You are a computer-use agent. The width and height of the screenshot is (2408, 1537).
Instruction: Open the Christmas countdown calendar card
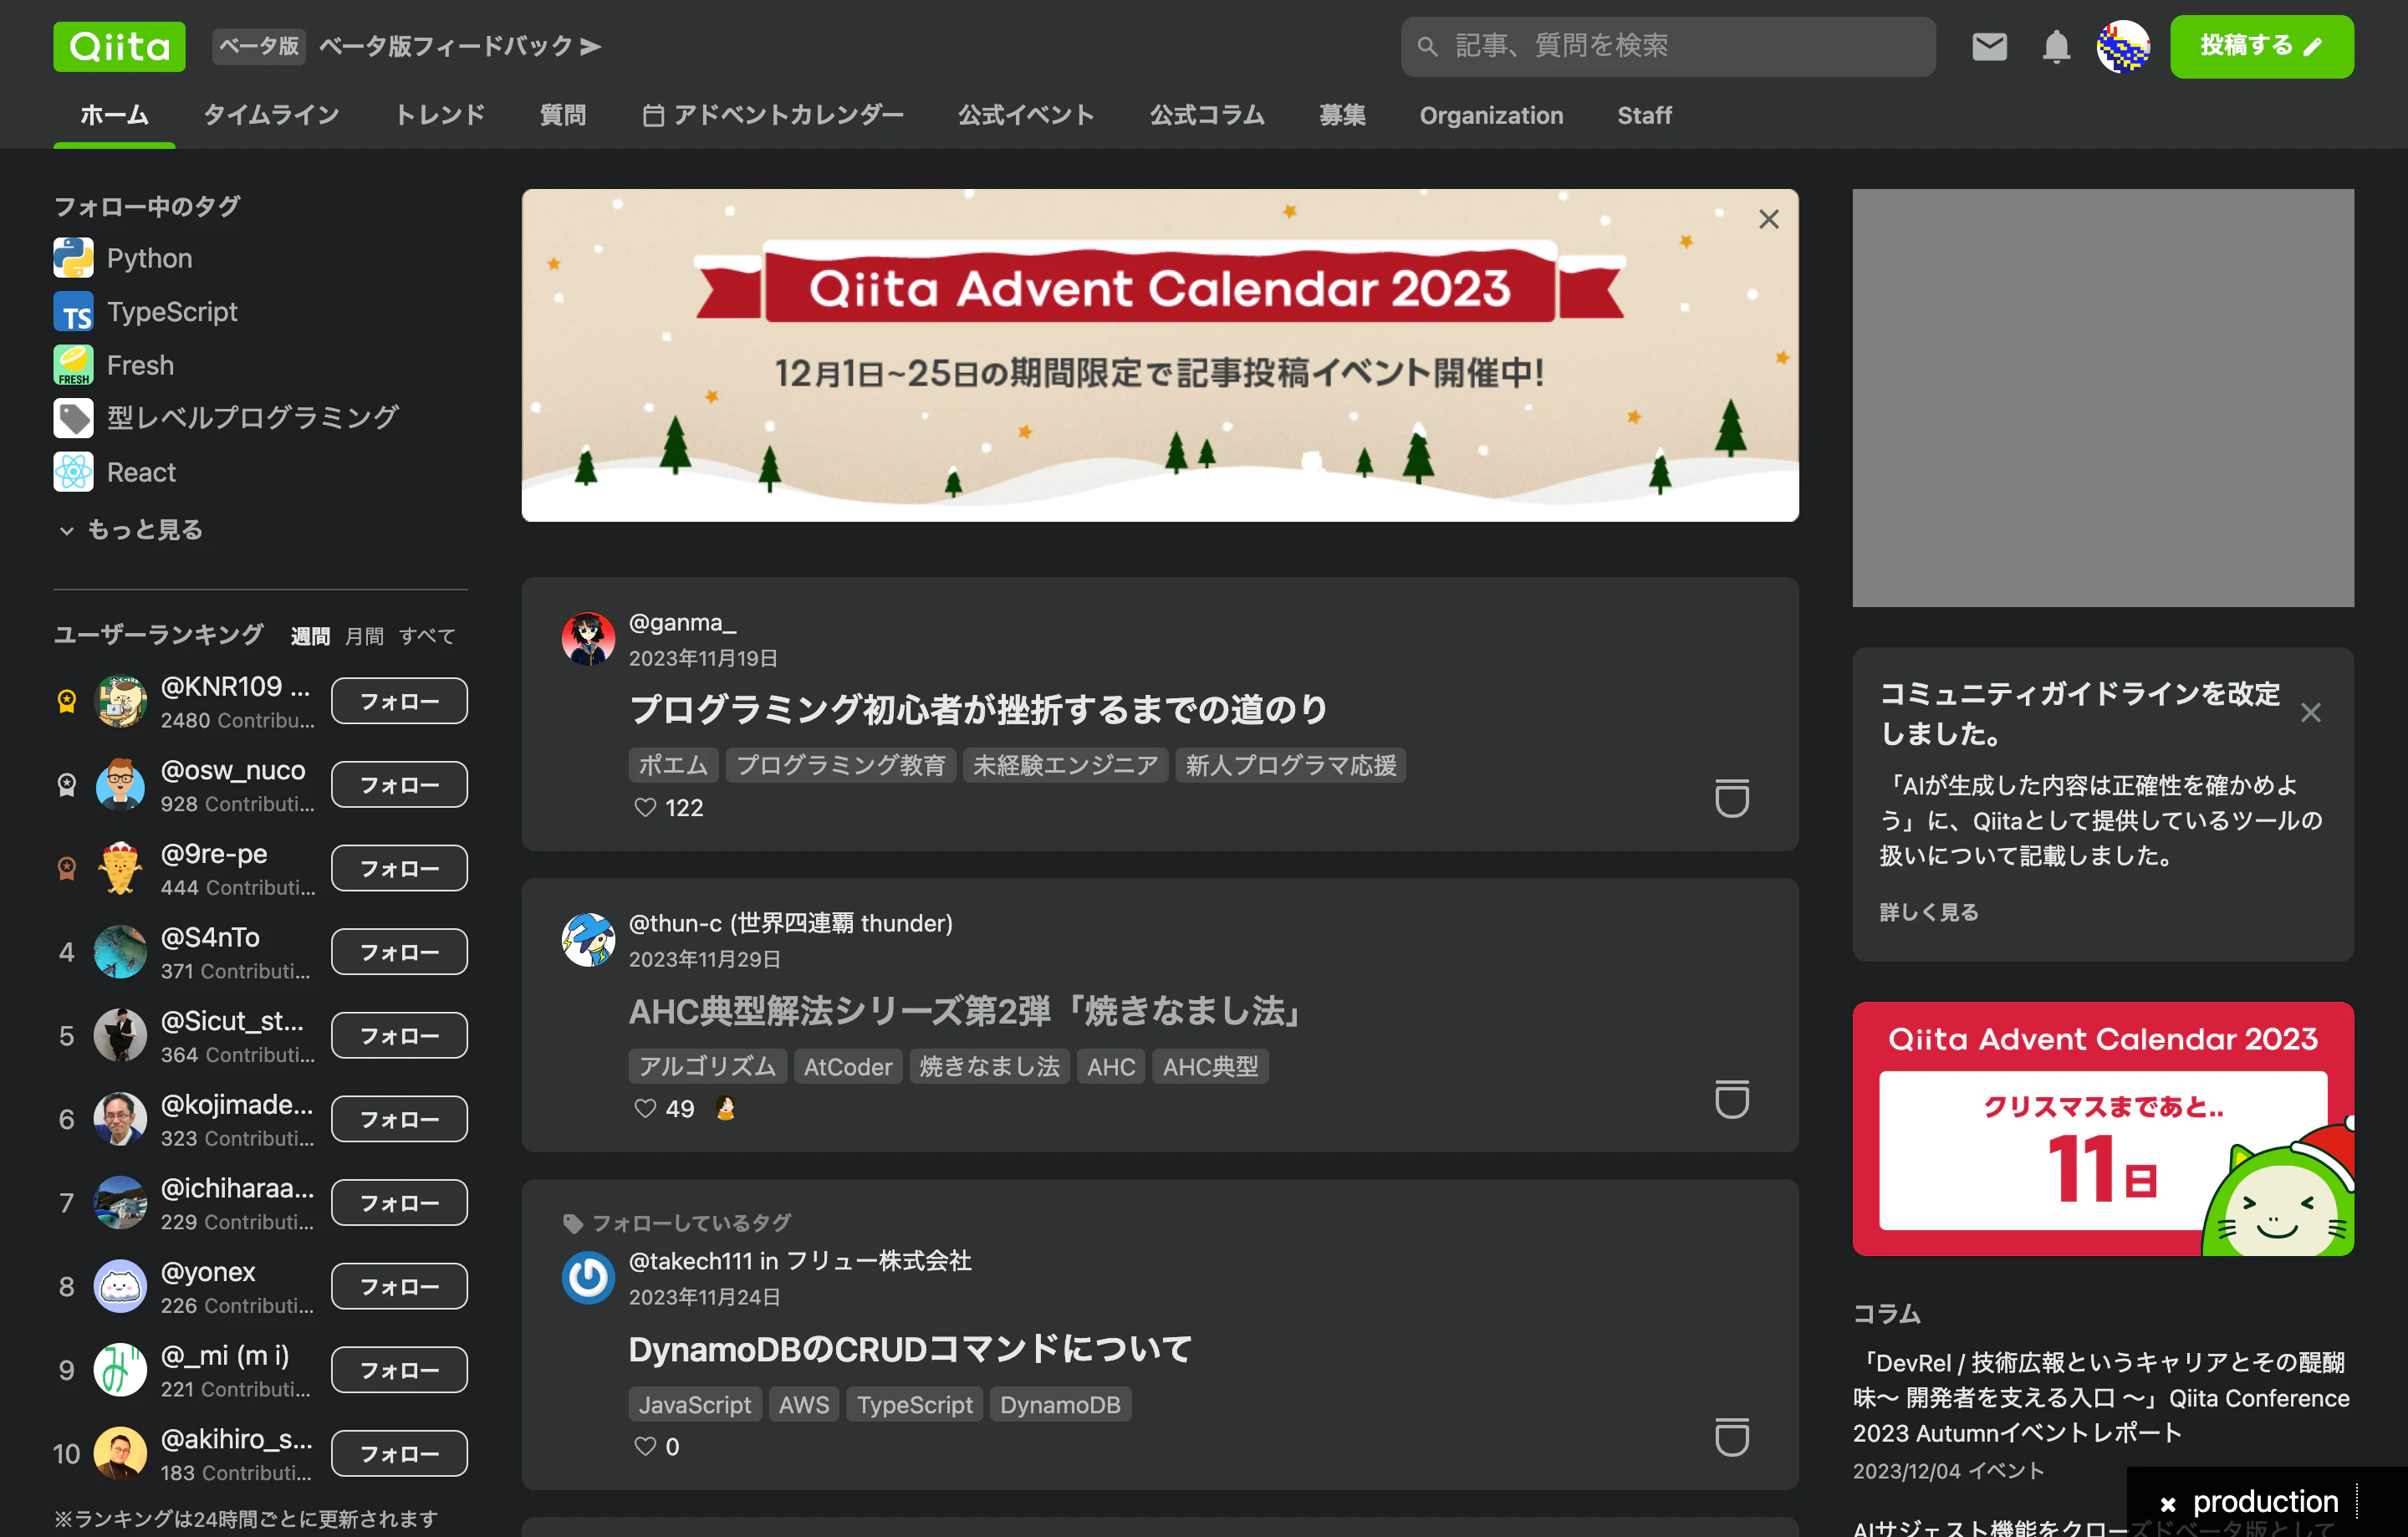point(2102,1128)
